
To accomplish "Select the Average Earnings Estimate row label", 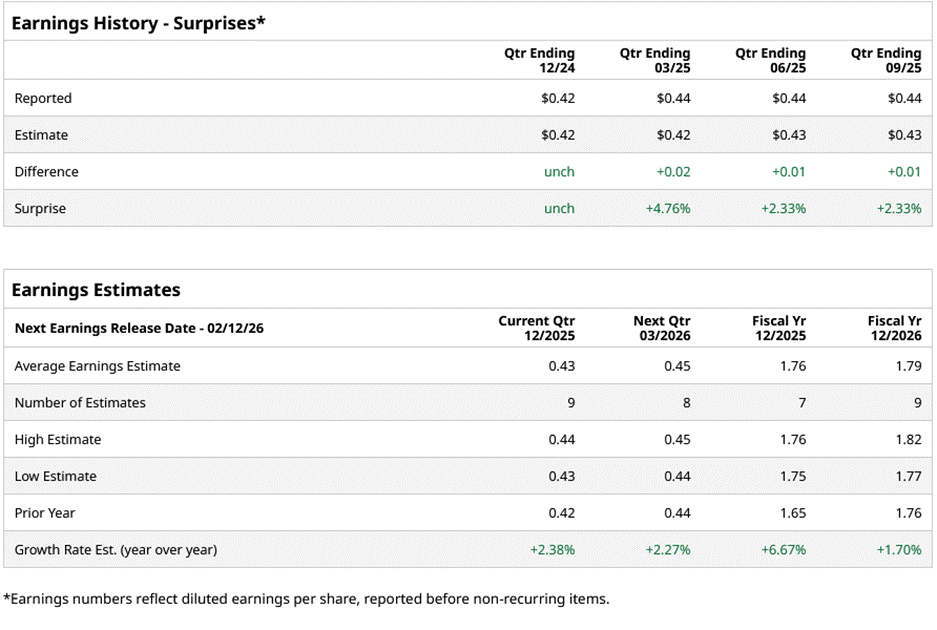I will 97,366.
